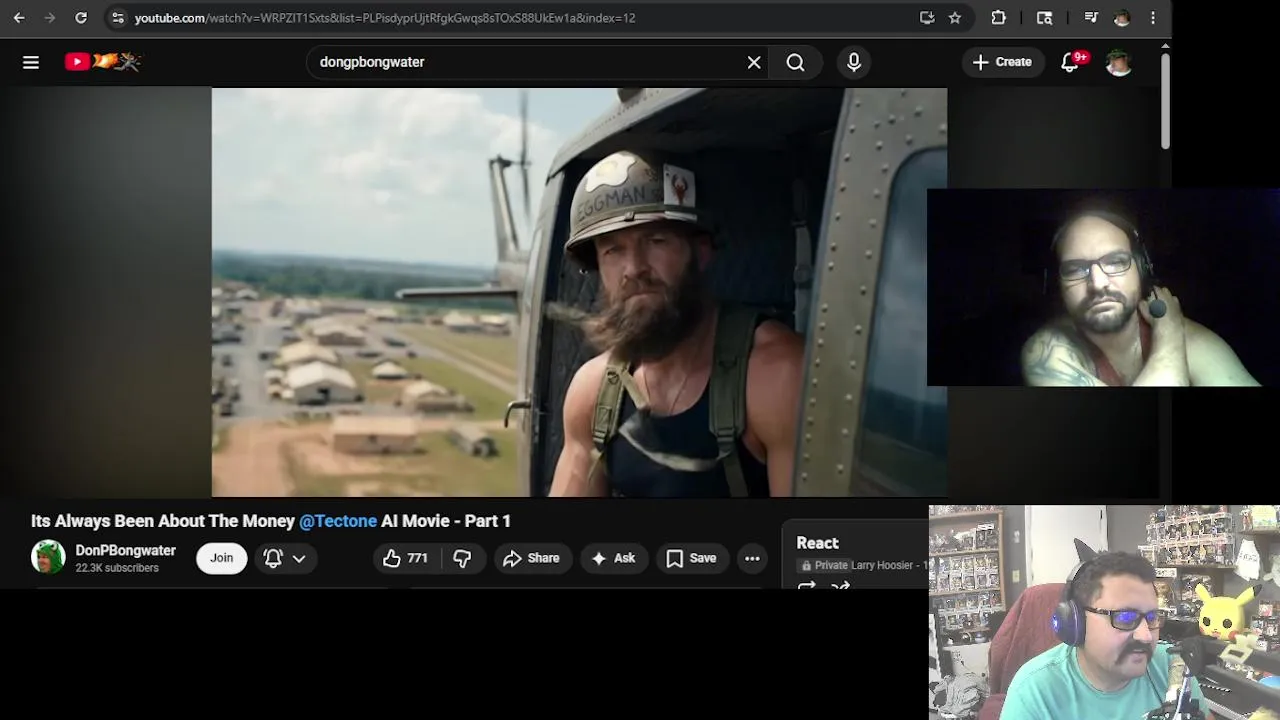The image size is (1280, 720).
Task: Click the browser forward arrow
Action: 50,18
